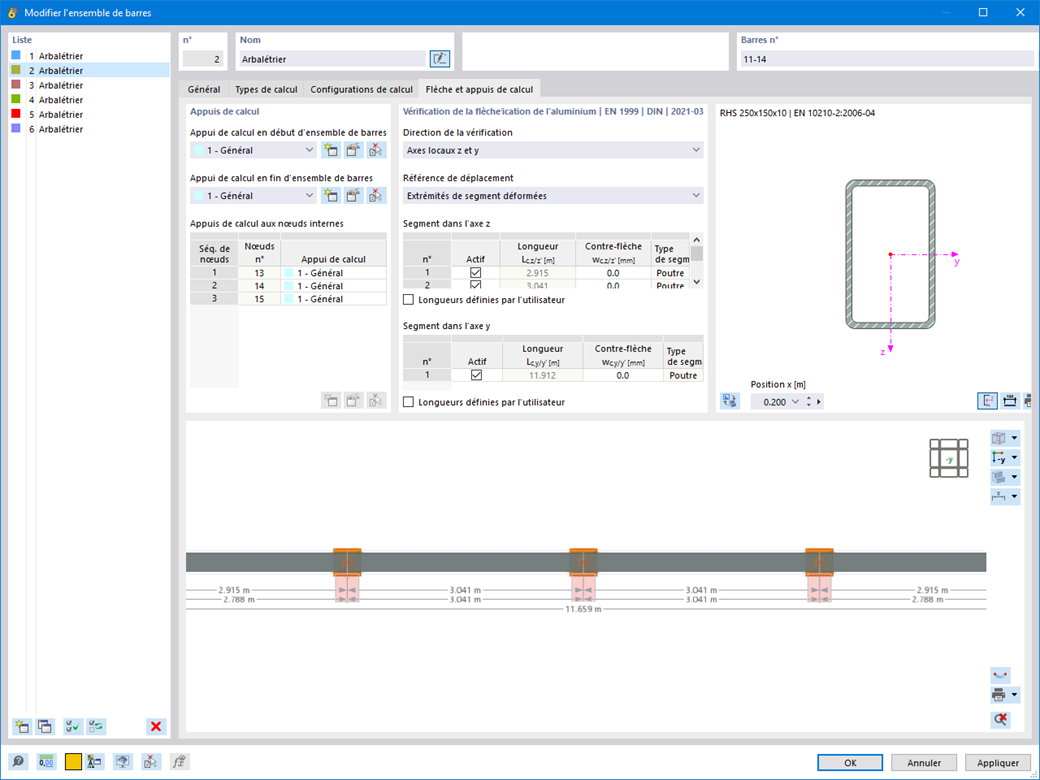Click the section view sync icon left of Position x
Image resolution: width=1040 pixels, height=780 pixels.
(x=730, y=401)
